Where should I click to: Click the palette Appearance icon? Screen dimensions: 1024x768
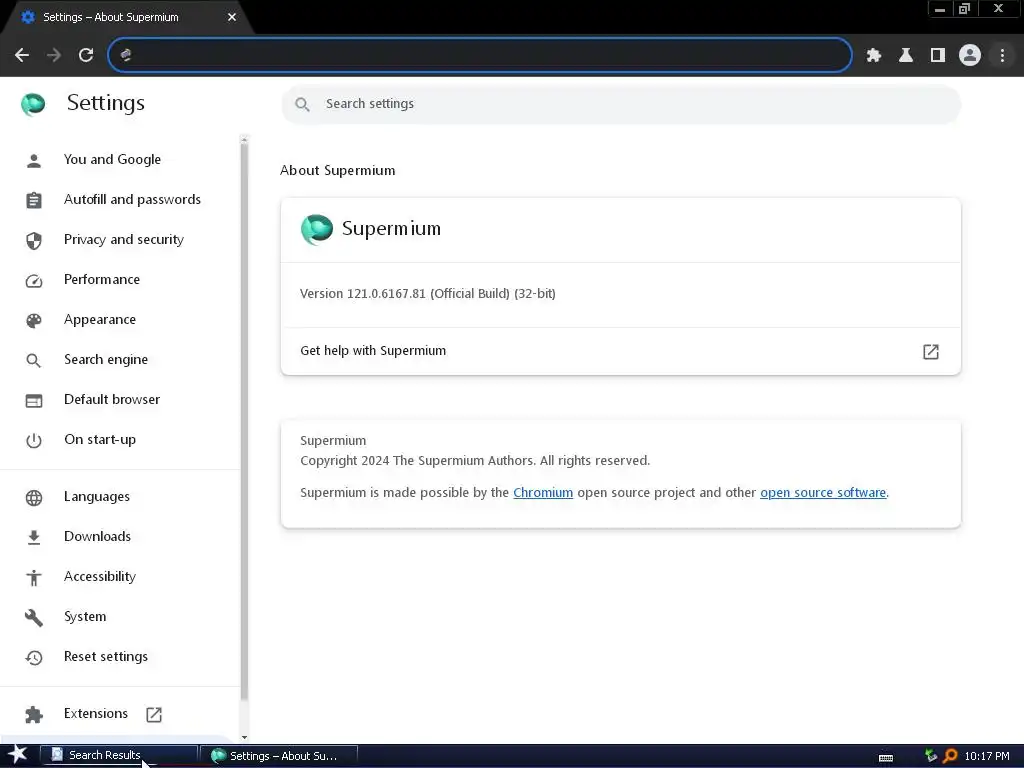coord(34,321)
